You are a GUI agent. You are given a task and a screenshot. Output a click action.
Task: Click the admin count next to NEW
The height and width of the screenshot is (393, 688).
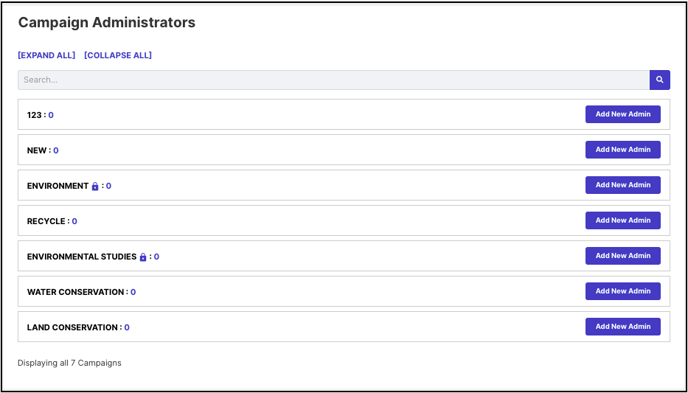click(56, 150)
